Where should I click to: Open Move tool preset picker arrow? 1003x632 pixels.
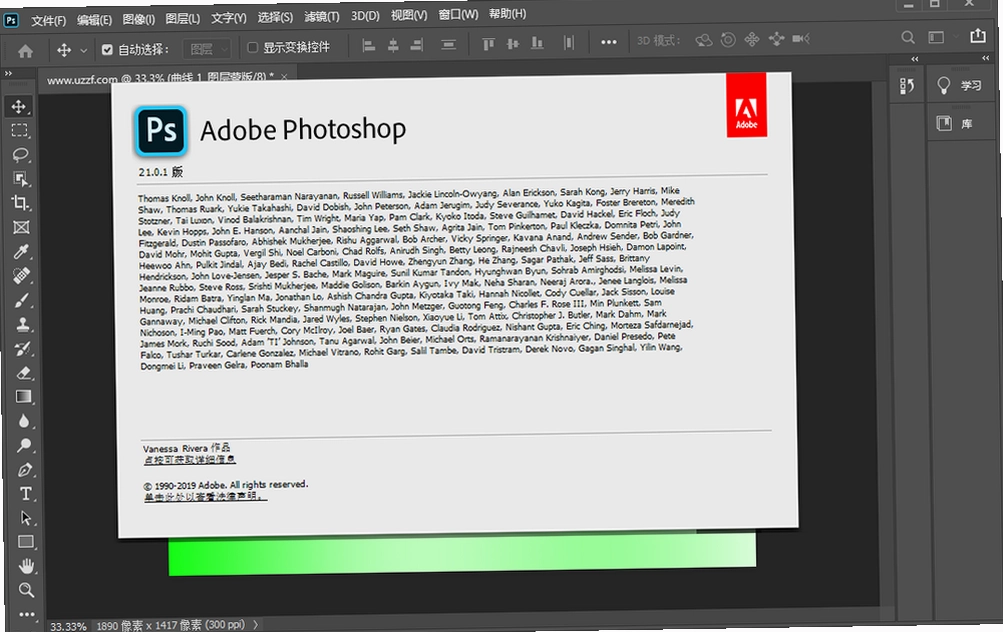83,51
